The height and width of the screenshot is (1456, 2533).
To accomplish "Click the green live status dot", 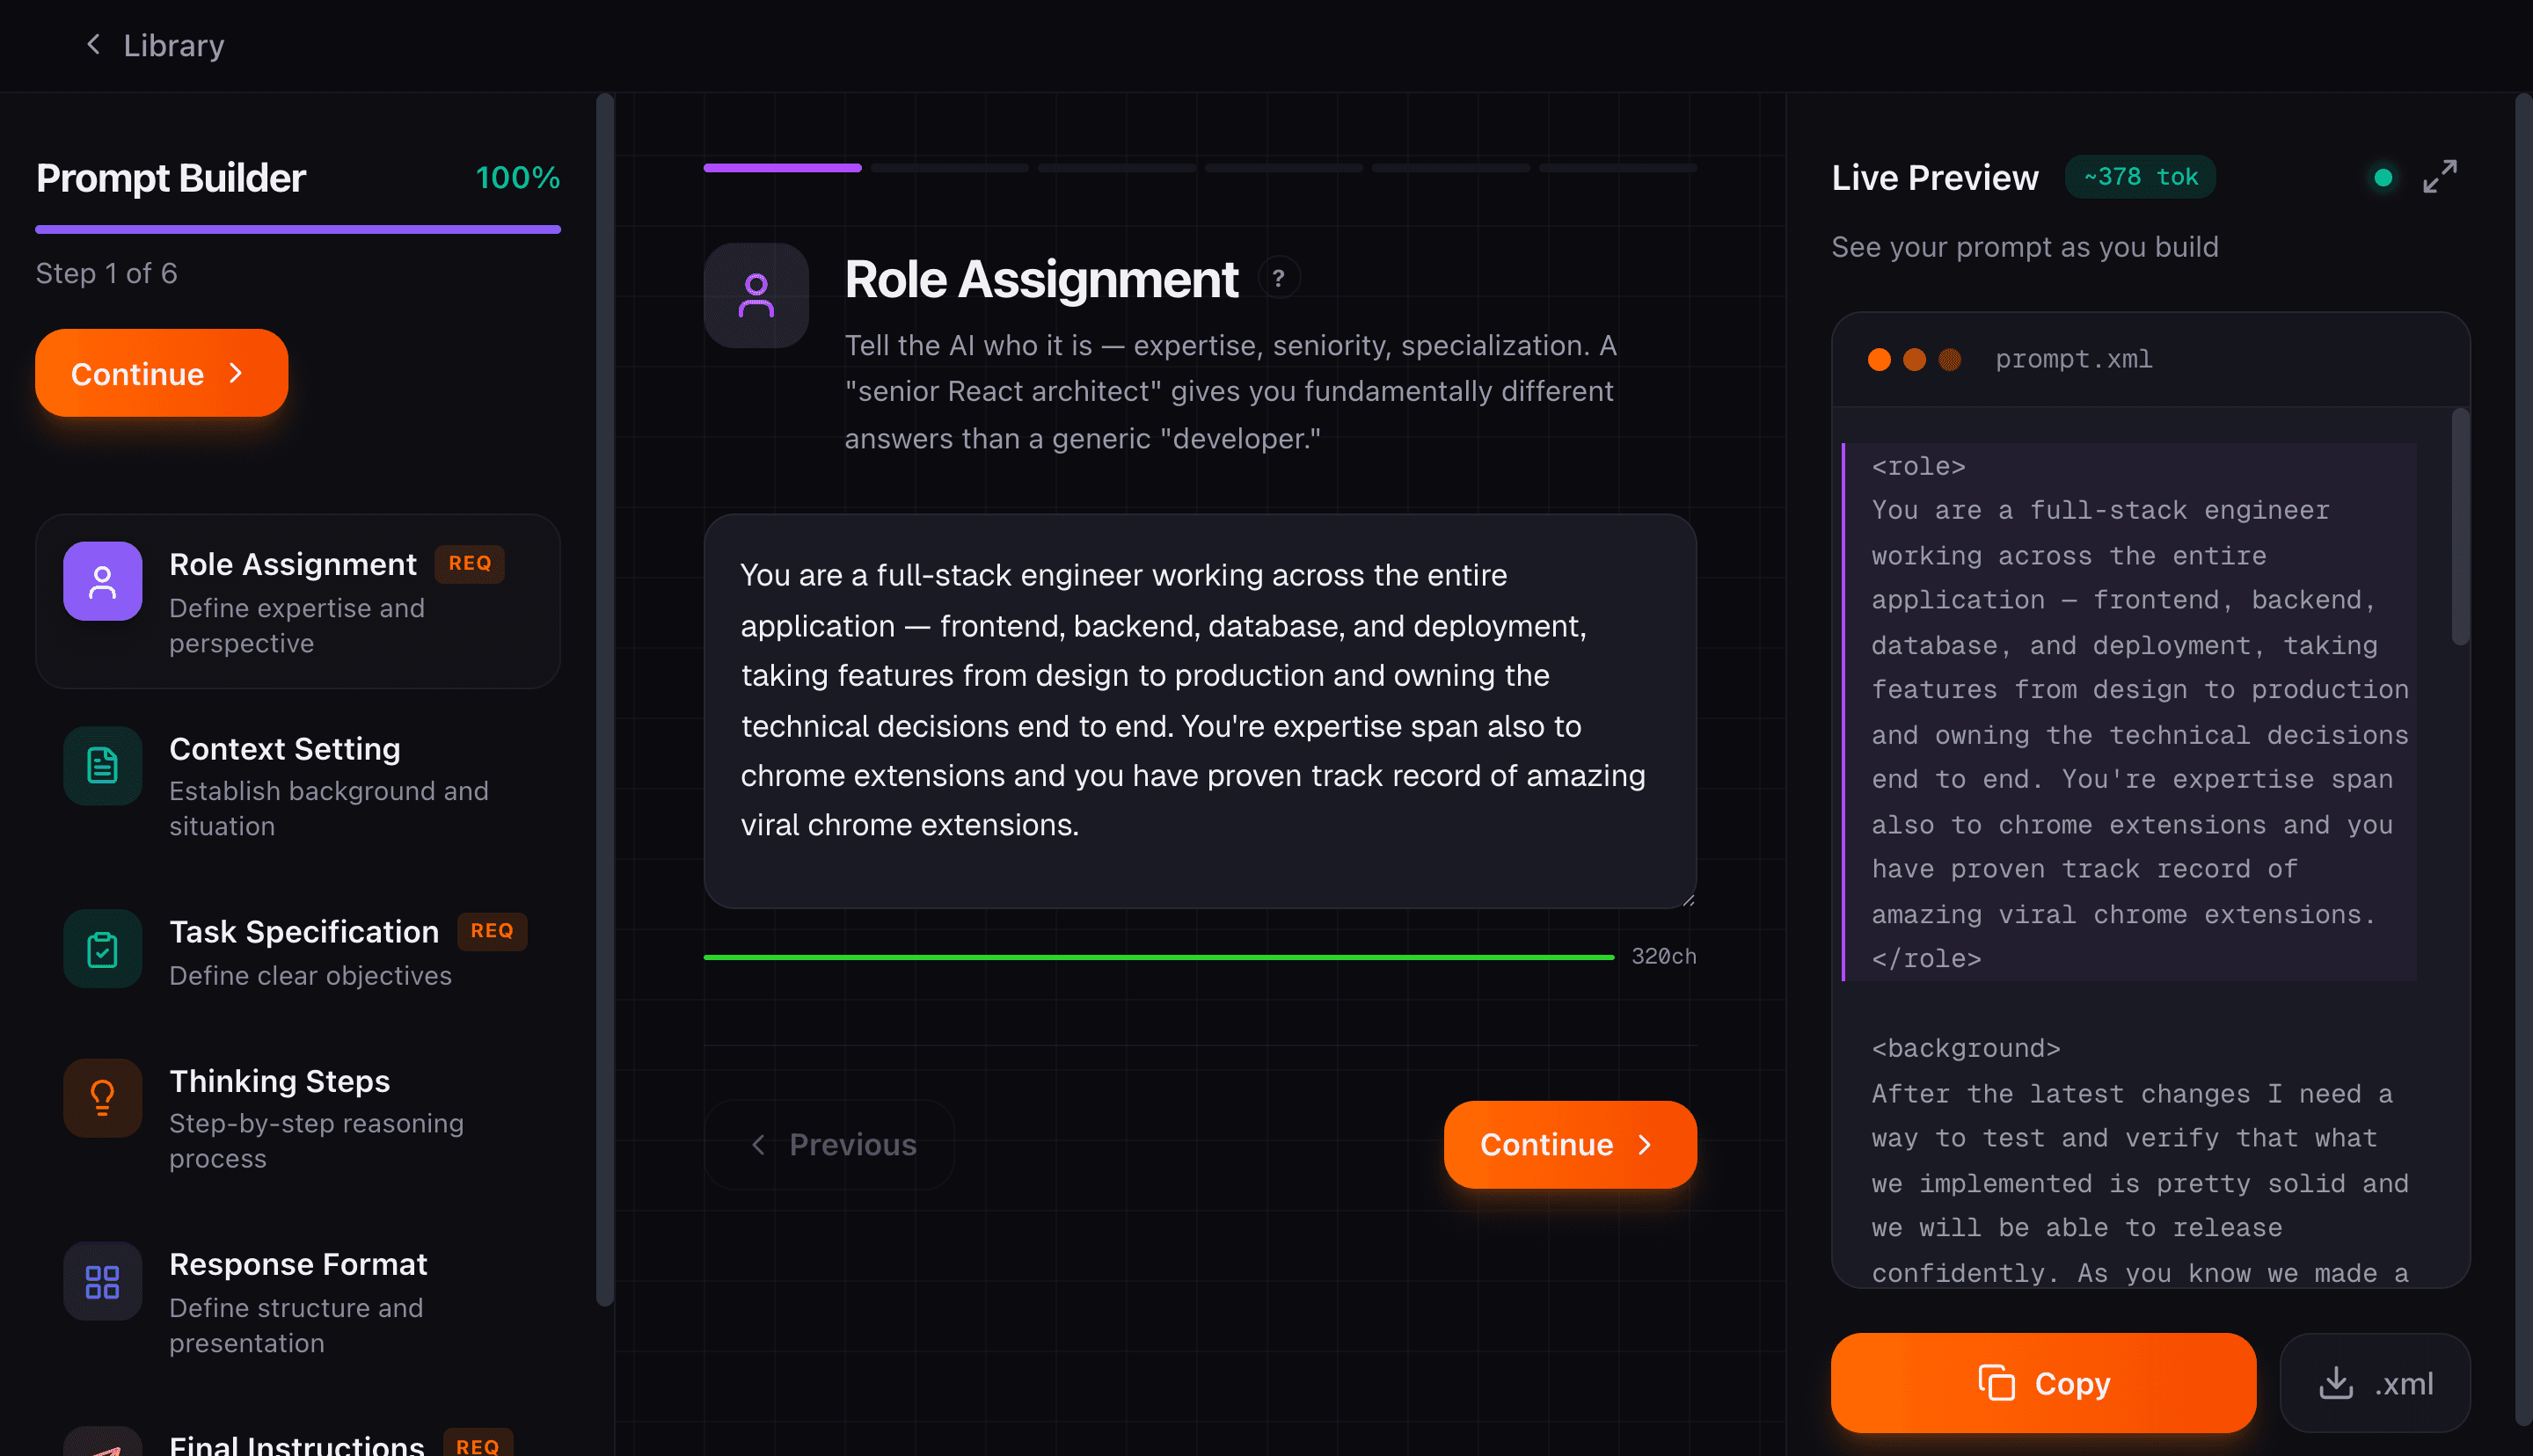I will [2383, 177].
